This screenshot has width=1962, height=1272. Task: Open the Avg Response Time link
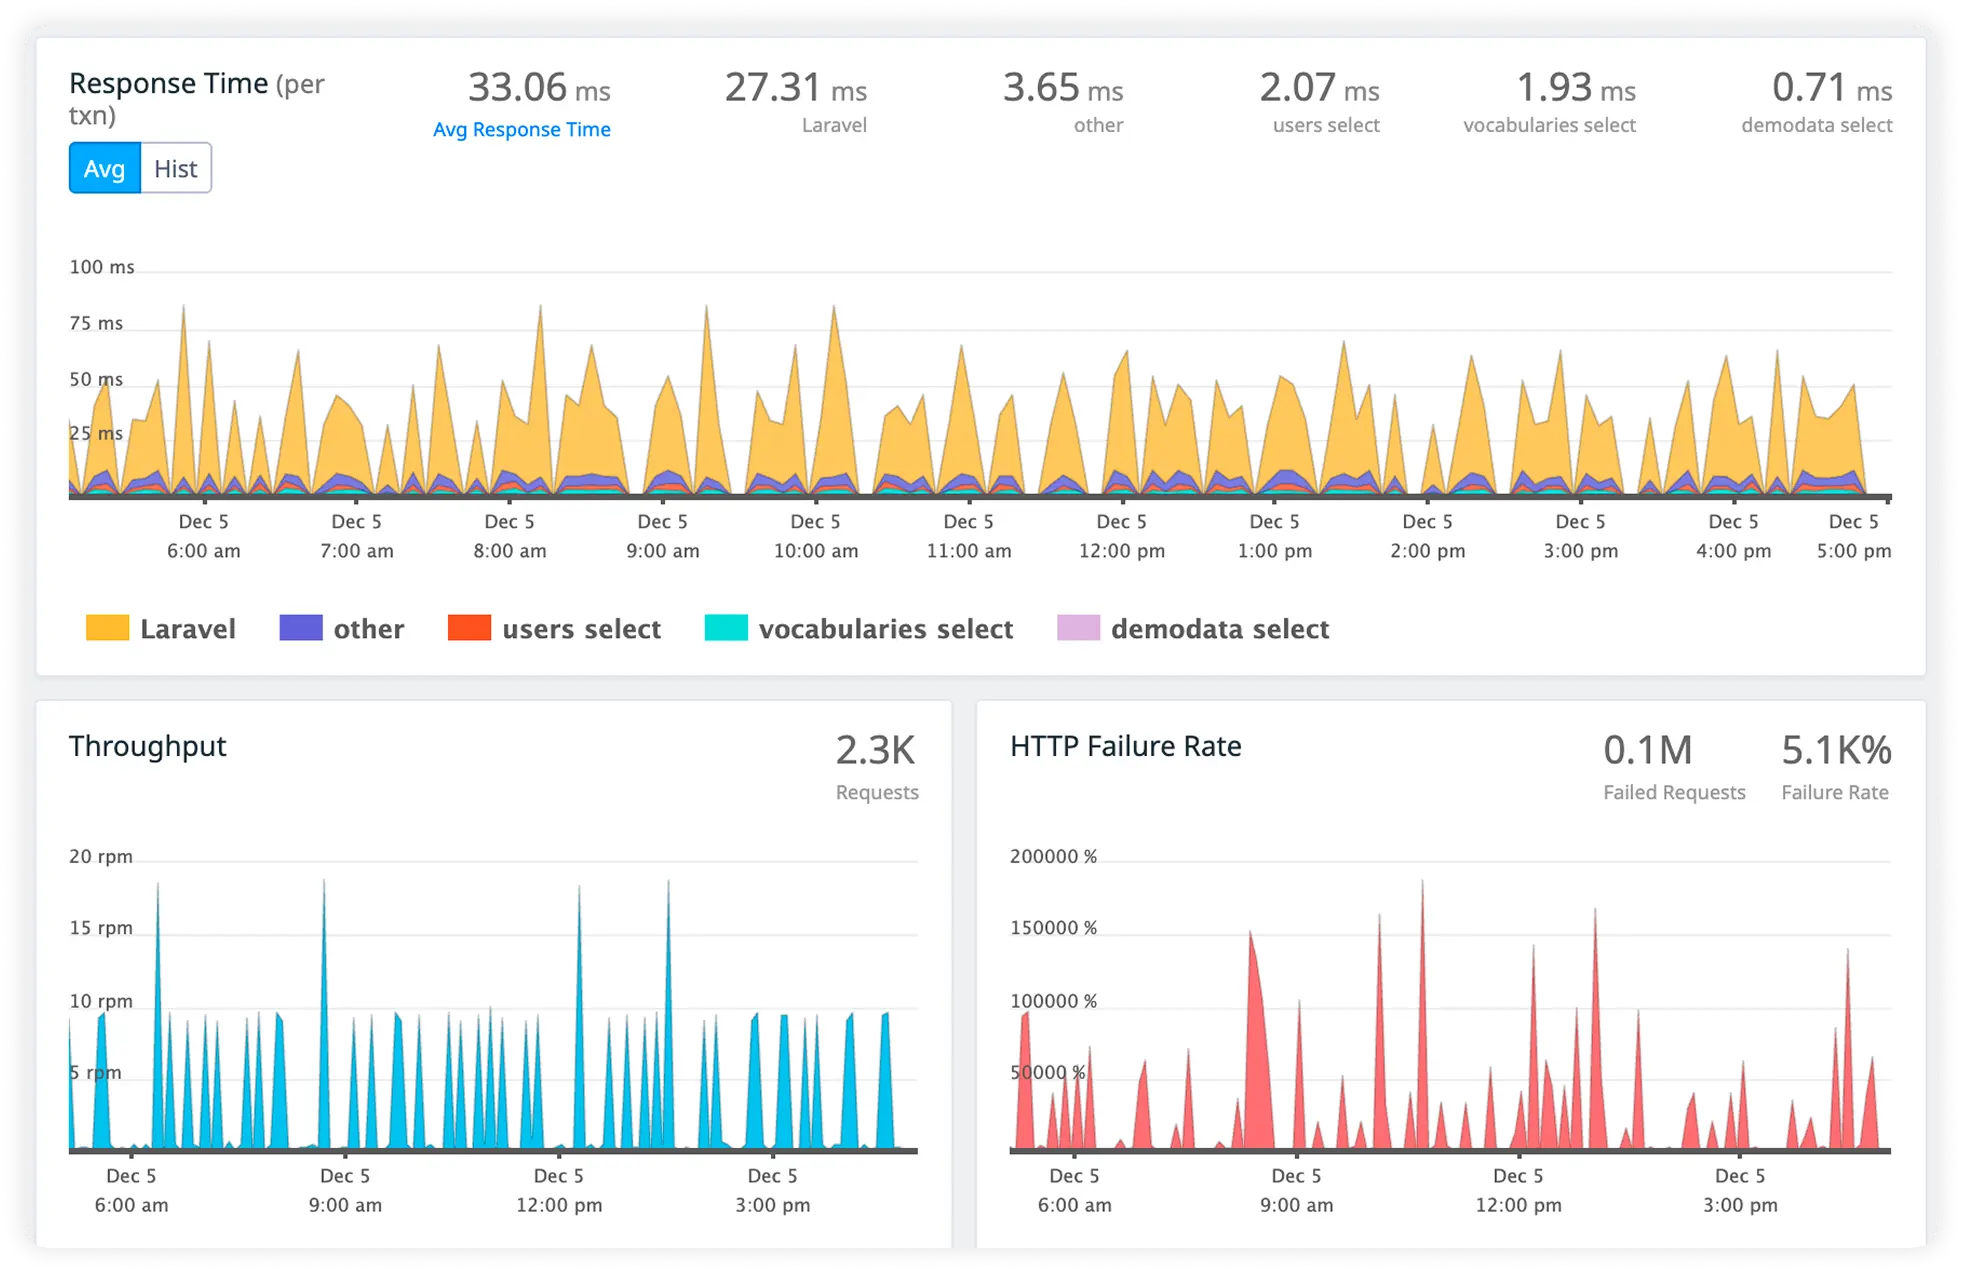[x=521, y=129]
